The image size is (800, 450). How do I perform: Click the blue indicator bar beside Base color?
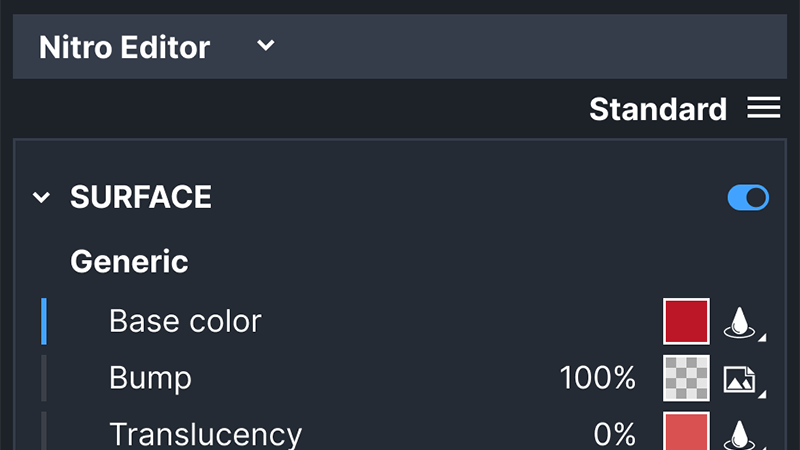click(x=44, y=321)
